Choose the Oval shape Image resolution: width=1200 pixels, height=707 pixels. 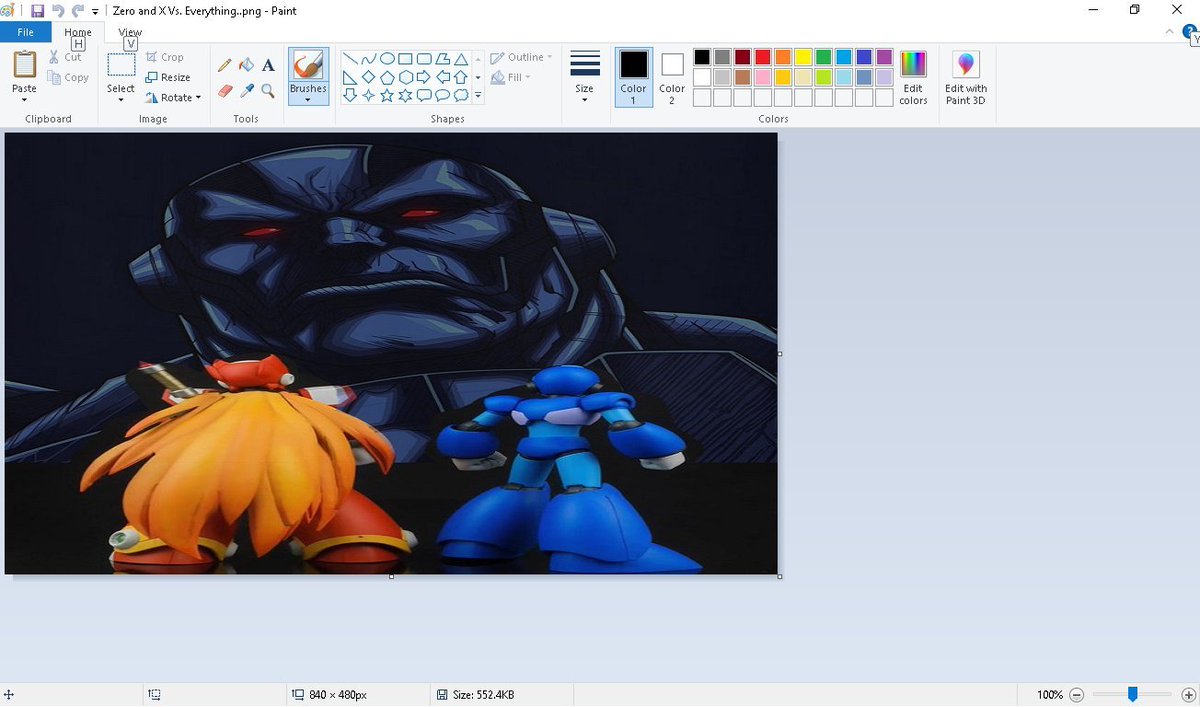coord(387,59)
